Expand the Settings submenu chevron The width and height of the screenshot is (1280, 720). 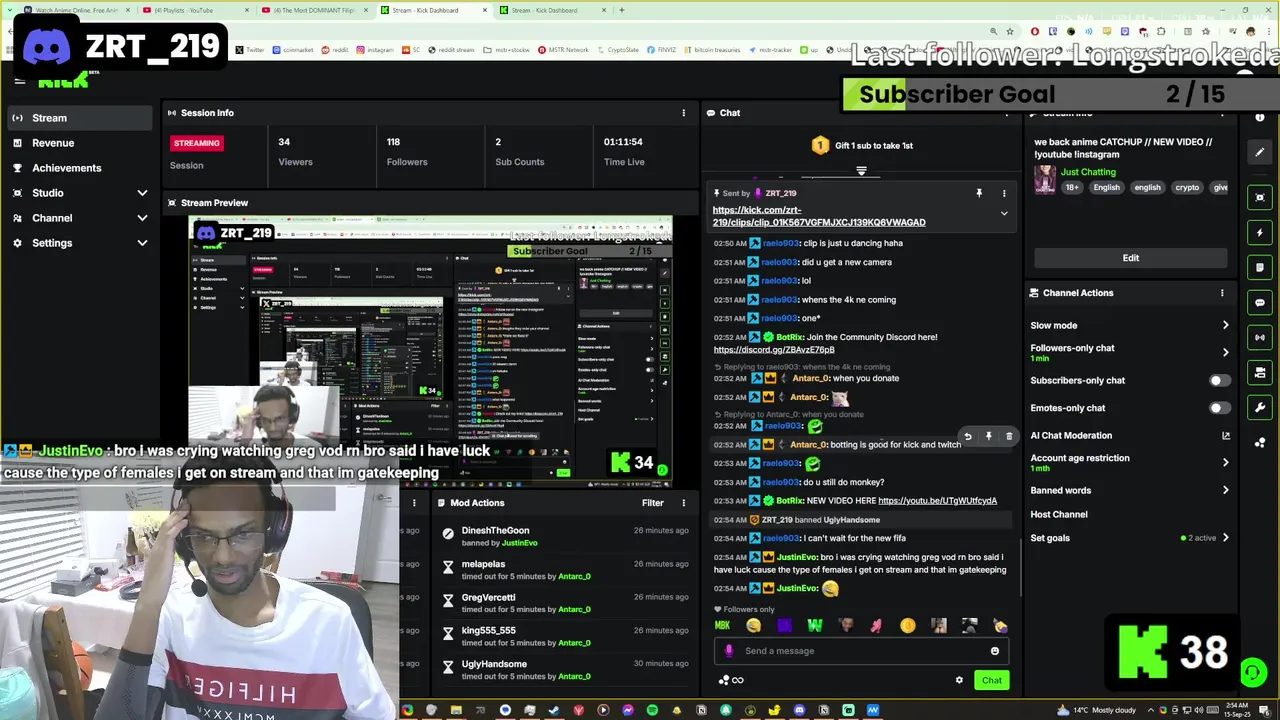(142, 243)
